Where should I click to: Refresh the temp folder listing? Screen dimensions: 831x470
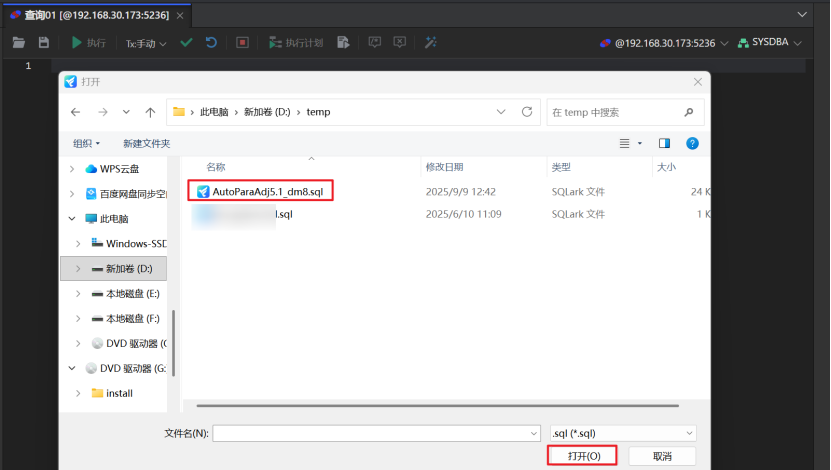527,112
